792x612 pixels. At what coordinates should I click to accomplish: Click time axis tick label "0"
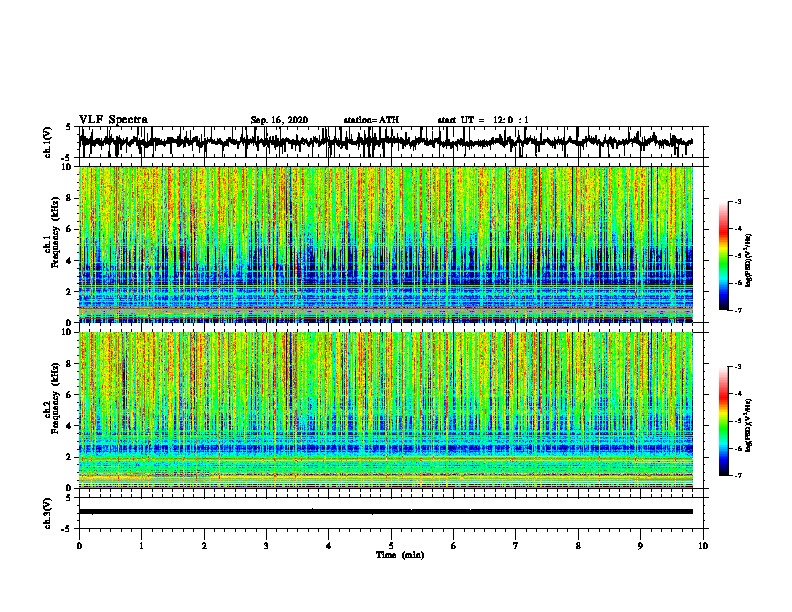coord(79,546)
